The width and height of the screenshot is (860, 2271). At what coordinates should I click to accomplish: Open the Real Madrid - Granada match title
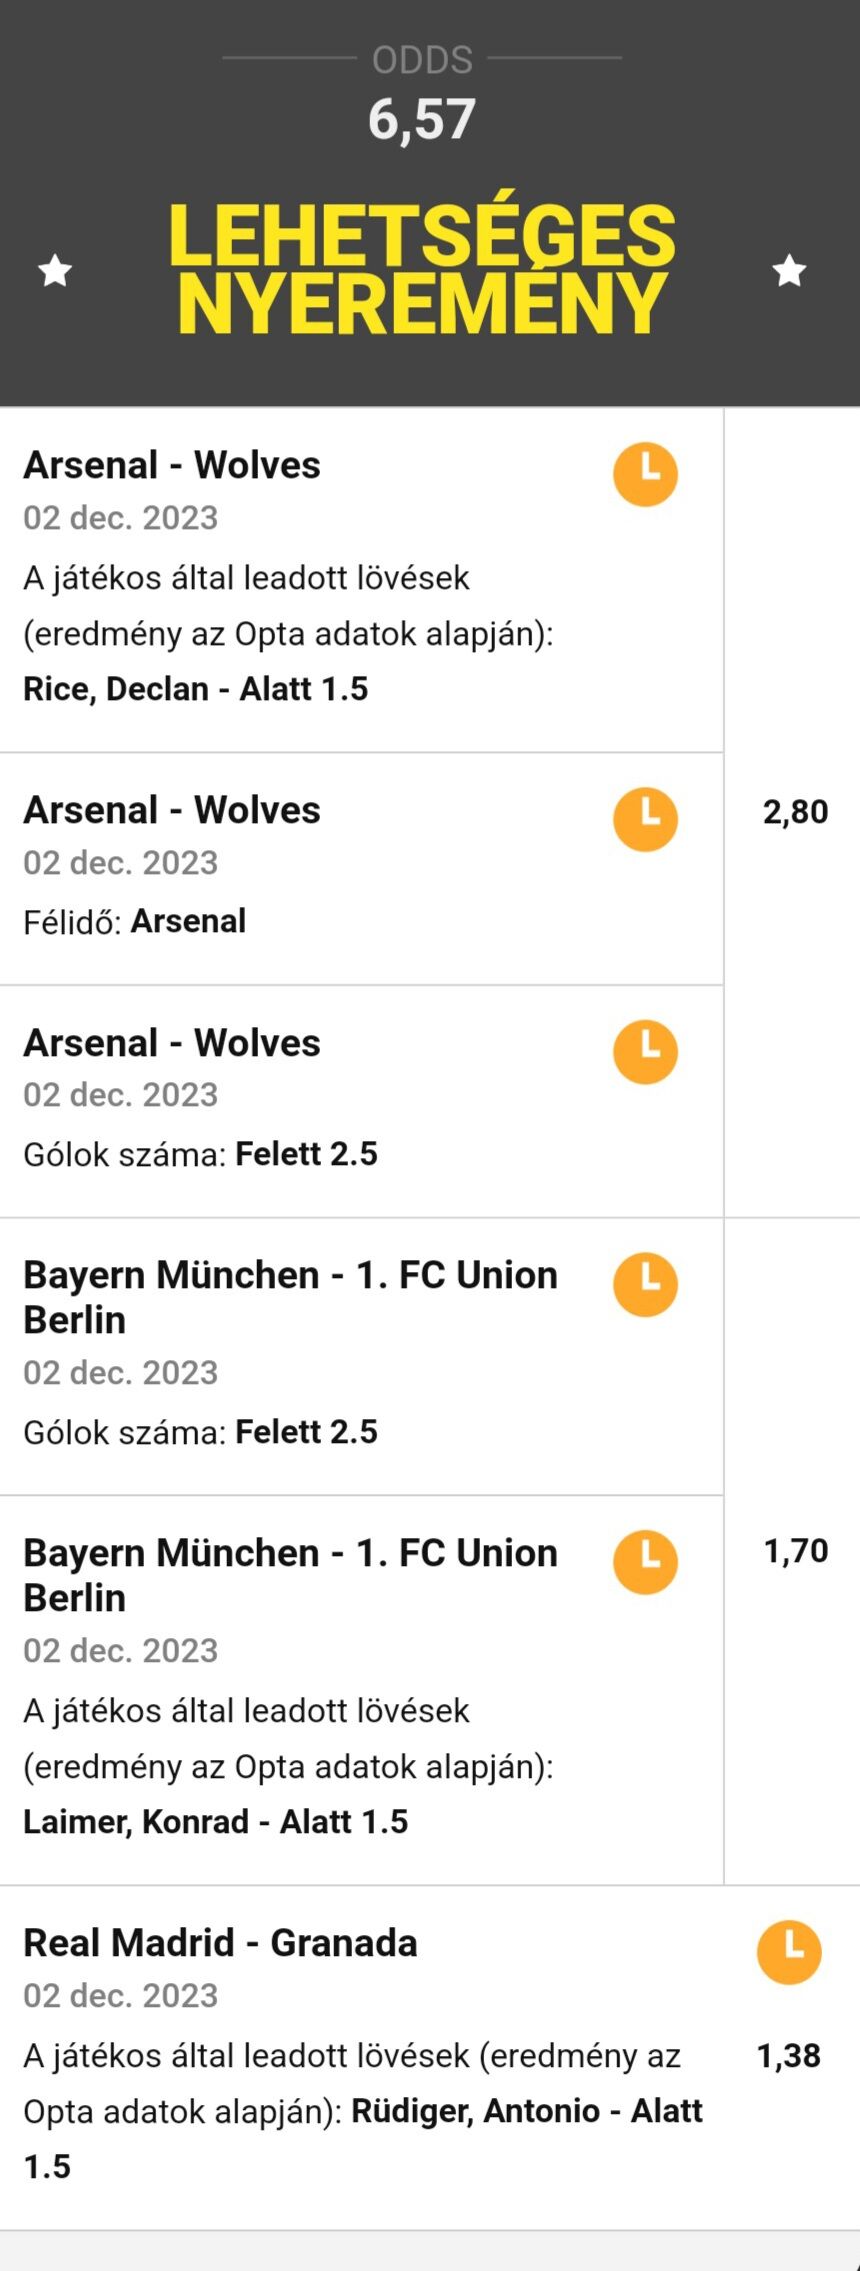coord(220,1943)
